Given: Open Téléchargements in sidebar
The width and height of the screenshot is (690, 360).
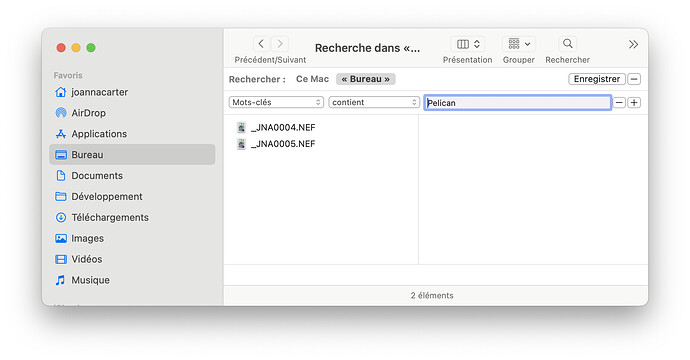Looking at the screenshot, I should 132,217.
